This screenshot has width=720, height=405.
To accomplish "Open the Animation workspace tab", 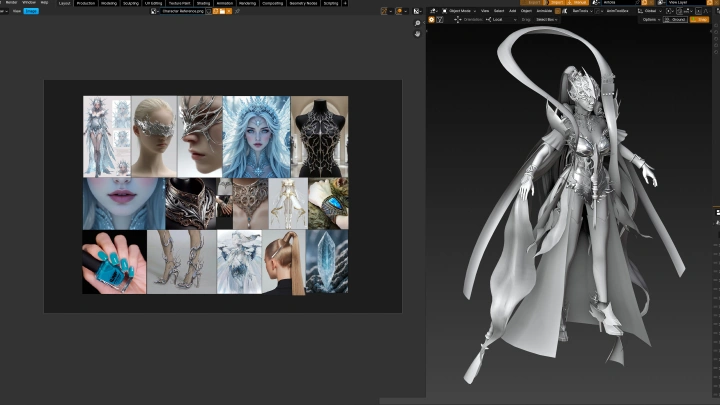I will click(225, 3).
